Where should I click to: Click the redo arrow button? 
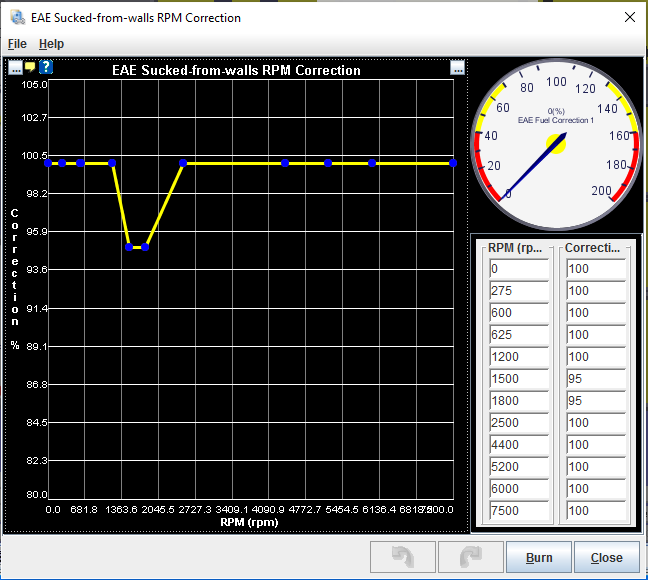point(466,557)
